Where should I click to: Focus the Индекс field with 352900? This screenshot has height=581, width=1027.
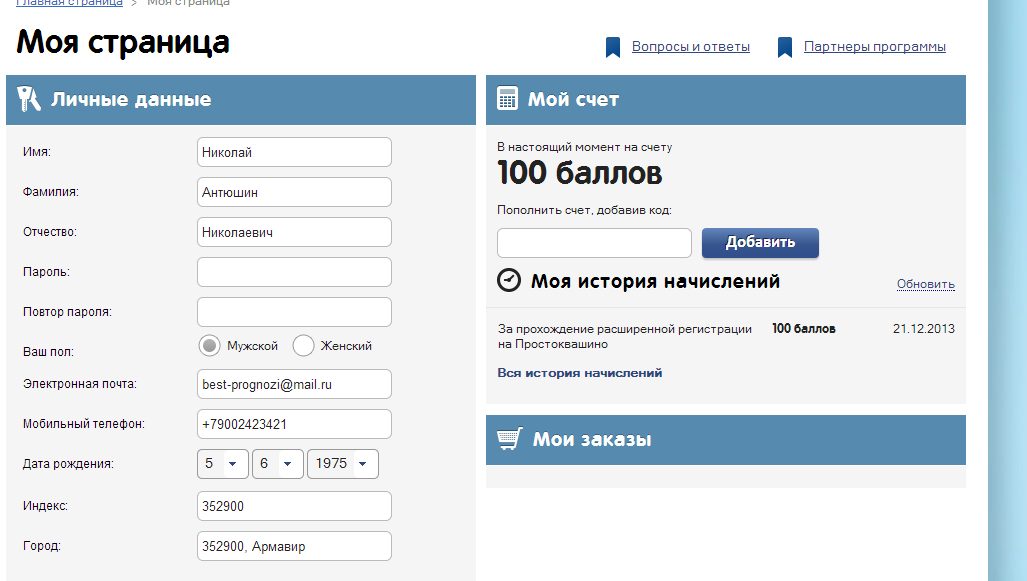[294, 506]
